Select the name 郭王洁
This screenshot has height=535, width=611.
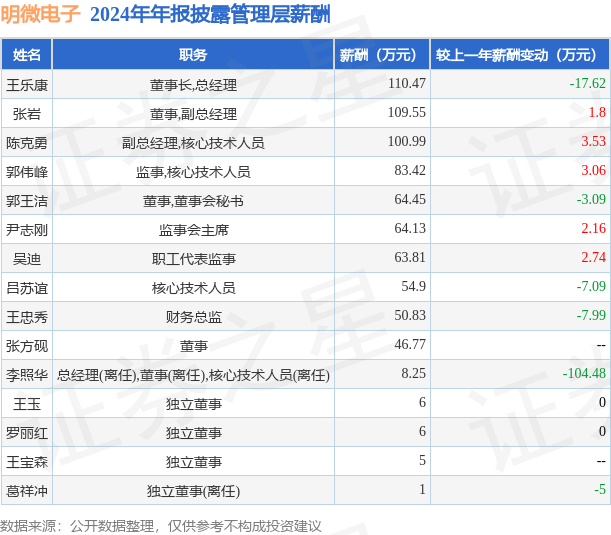(x=26, y=201)
